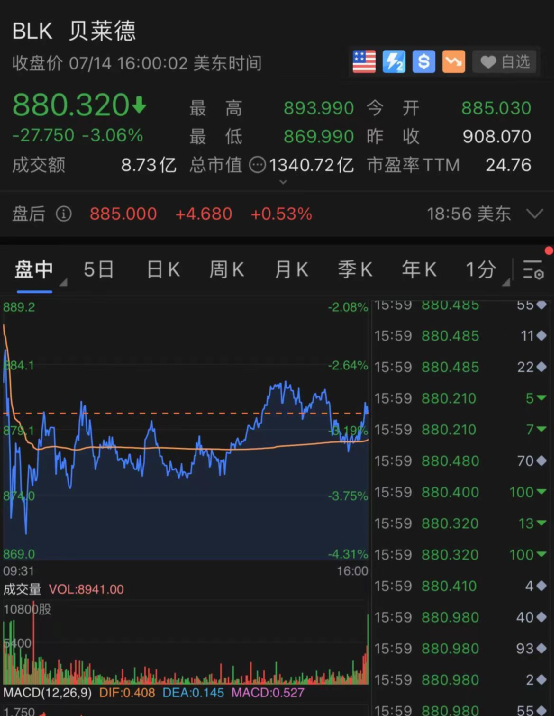554x716 pixels.
Task: Tap the BLK 贝莱德 stock title
Action: pos(74,31)
